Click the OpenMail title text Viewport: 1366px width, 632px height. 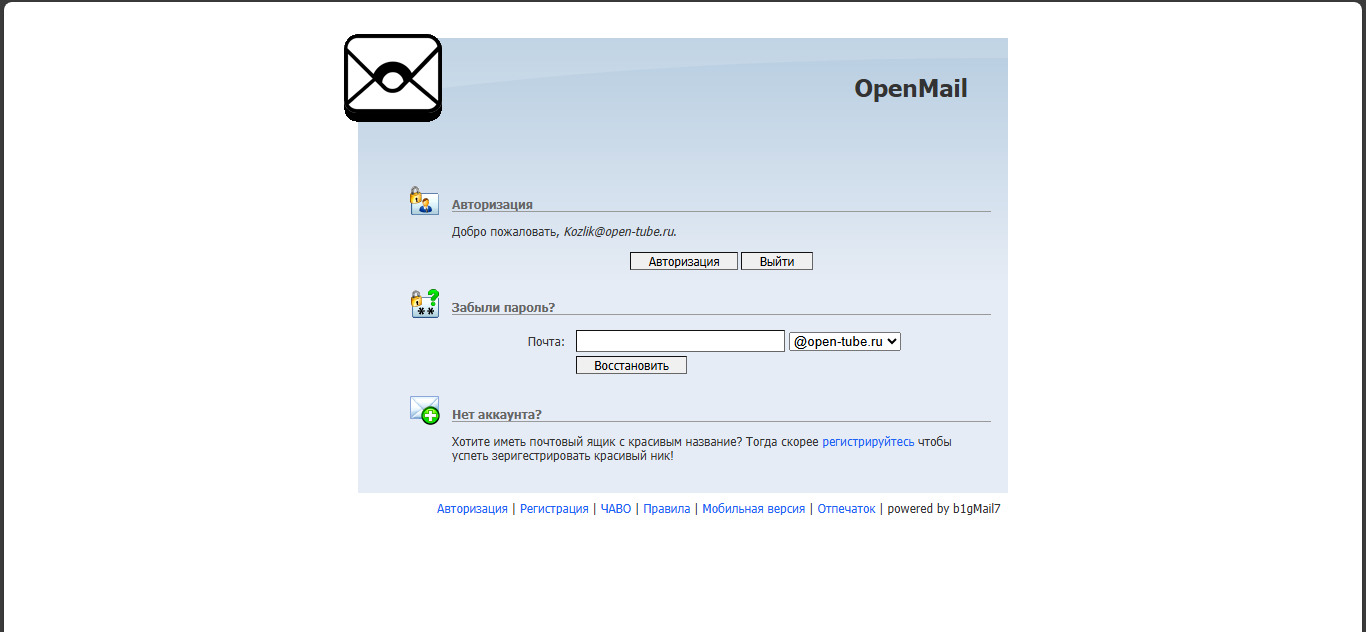911,88
